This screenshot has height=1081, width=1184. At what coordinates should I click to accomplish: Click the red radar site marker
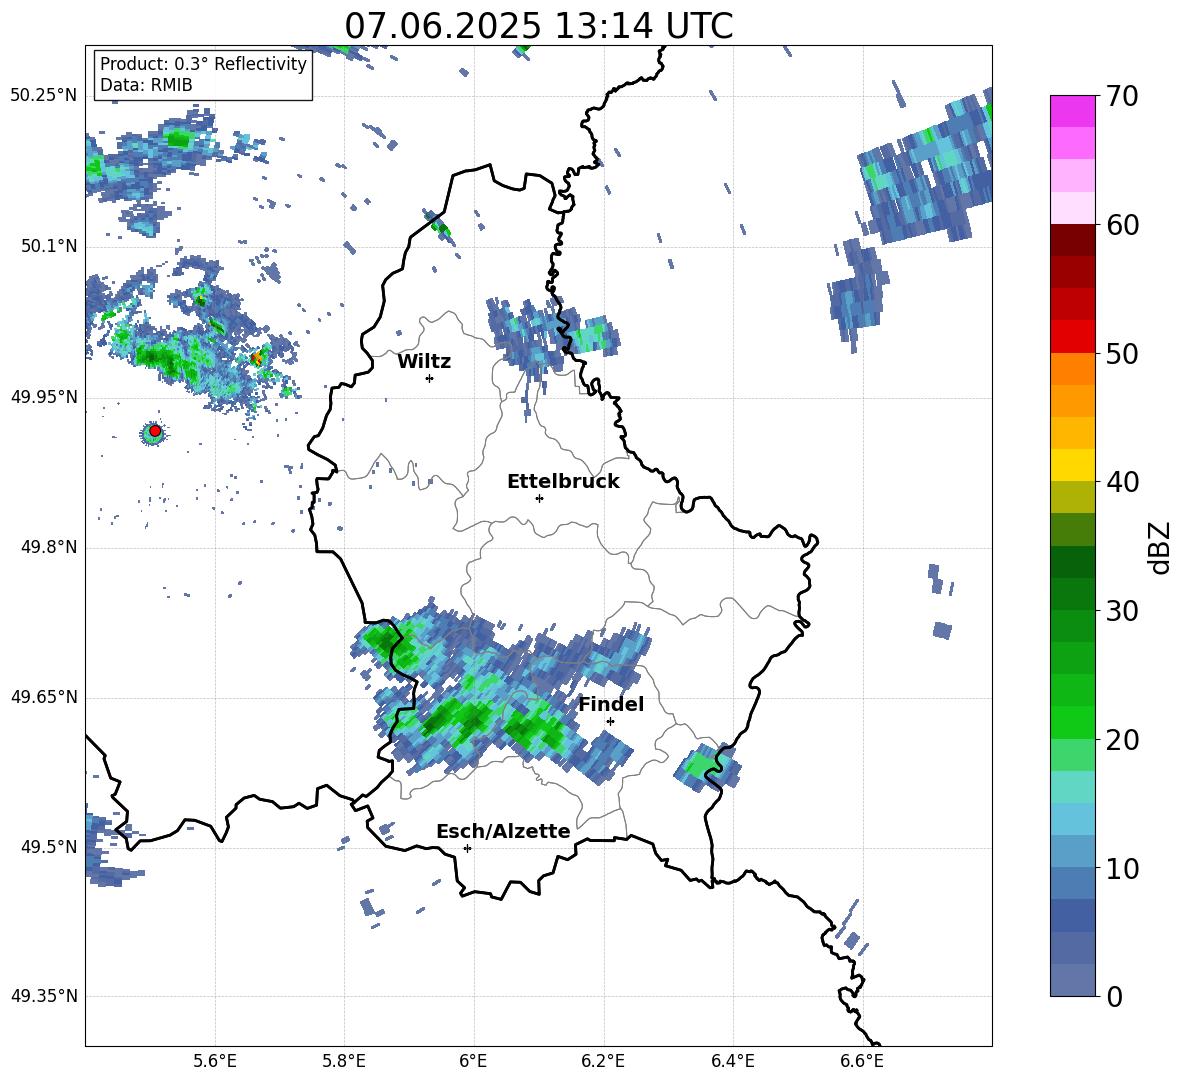155,431
